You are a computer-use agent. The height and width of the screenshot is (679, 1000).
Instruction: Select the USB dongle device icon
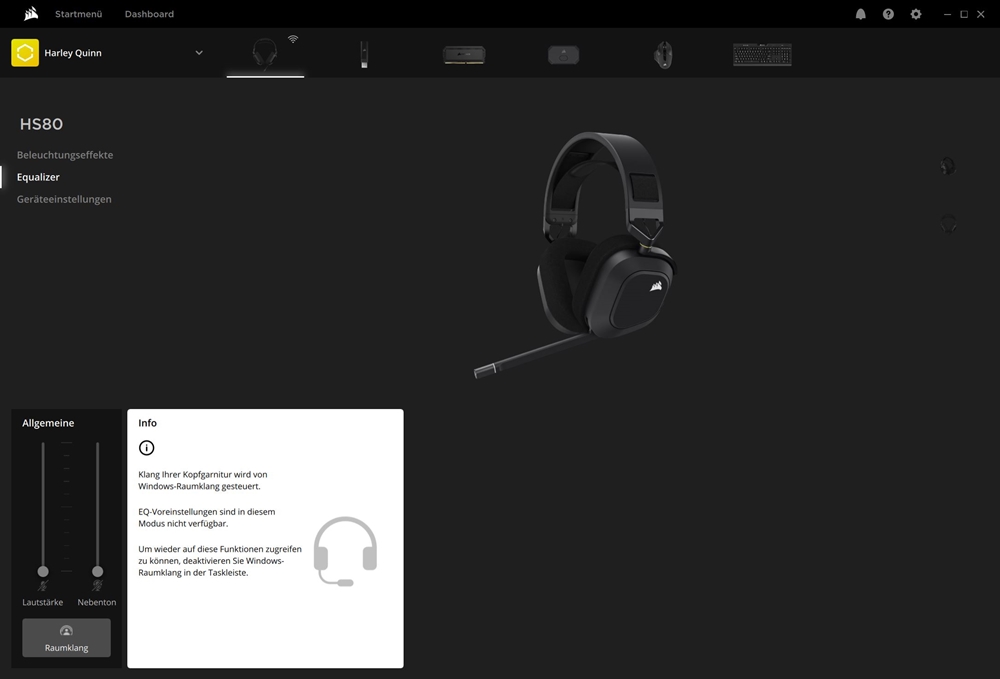click(364, 54)
